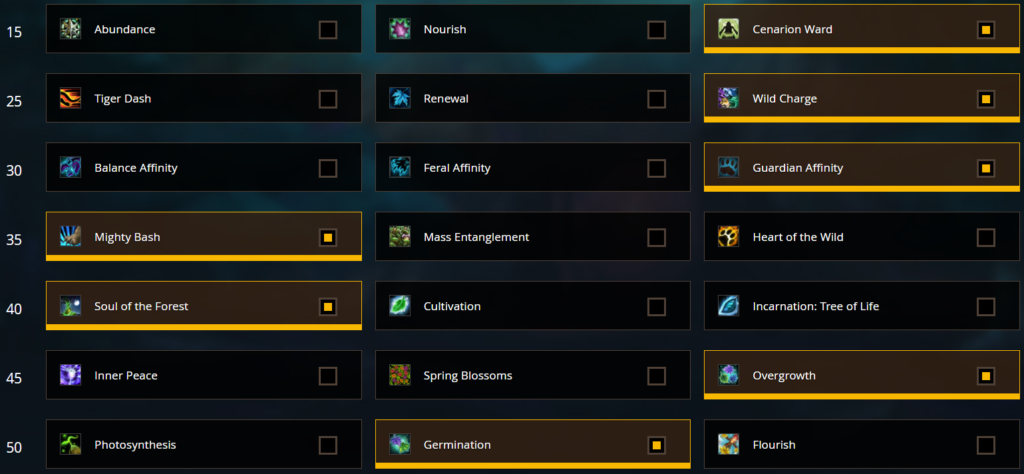Image resolution: width=1024 pixels, height=474 pixels.
Task: Click the Guardian Affinity paw icon
Action: coord(728,168)
